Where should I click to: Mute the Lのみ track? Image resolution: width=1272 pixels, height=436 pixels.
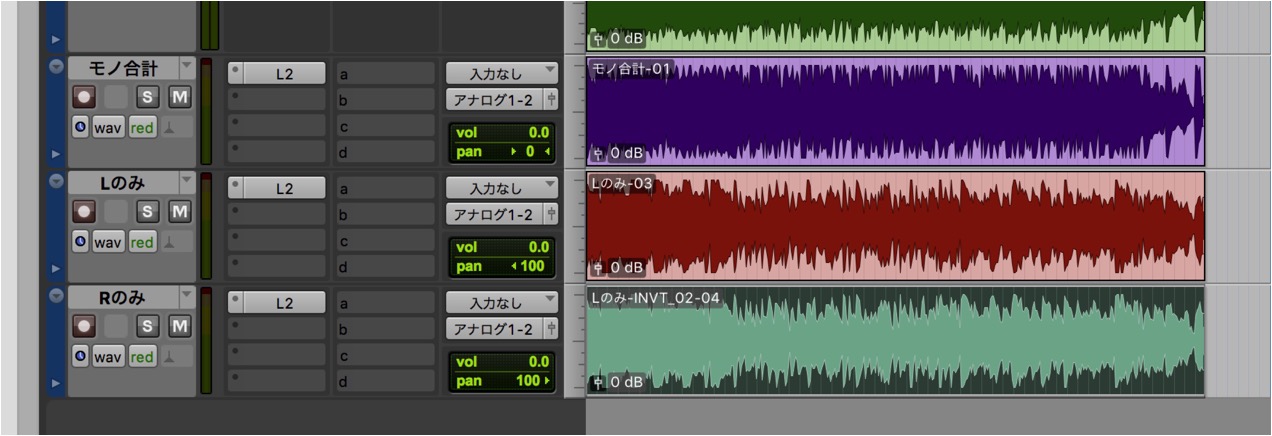pos(179,212)
